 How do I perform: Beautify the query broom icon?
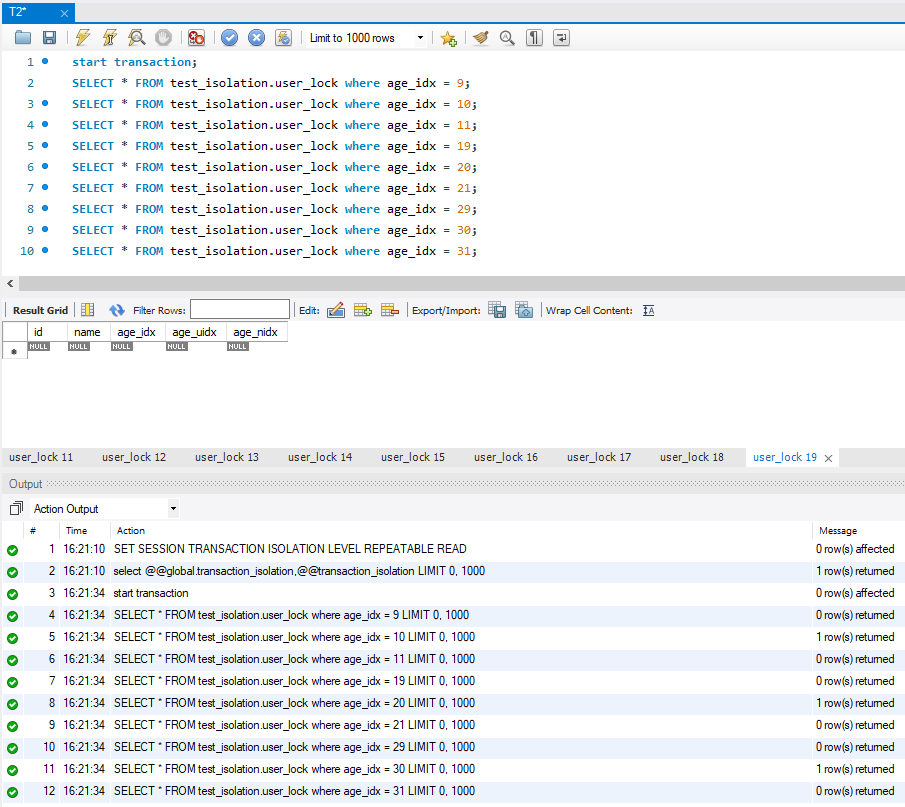pos(480,38)
